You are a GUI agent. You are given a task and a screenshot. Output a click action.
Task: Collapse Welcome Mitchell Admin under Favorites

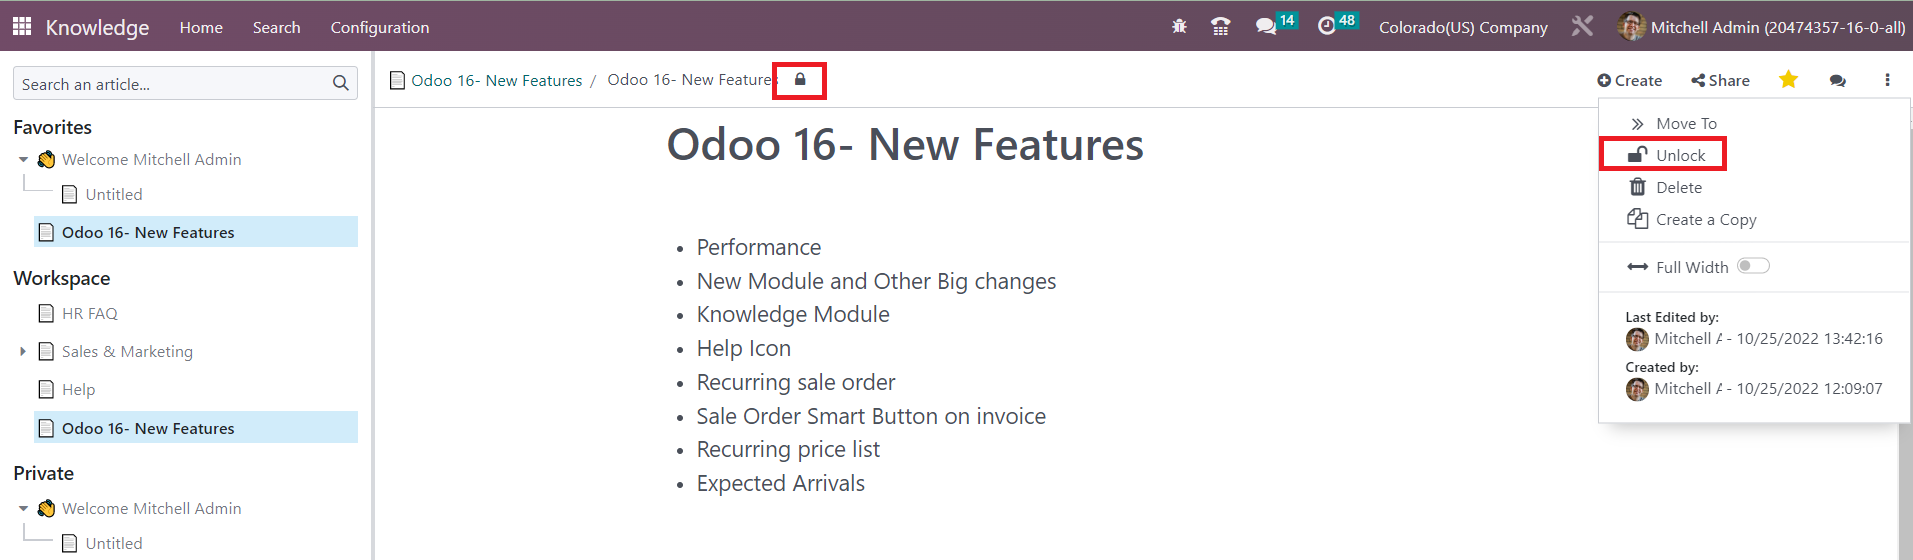point(23,159)
